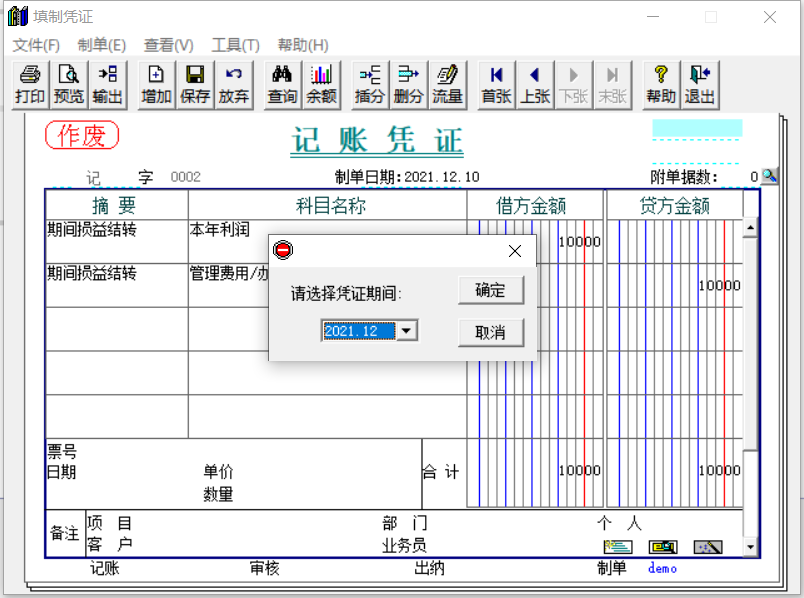Jump to first voucher with 首张
804x598 pixels.
[x=496, y=84]
